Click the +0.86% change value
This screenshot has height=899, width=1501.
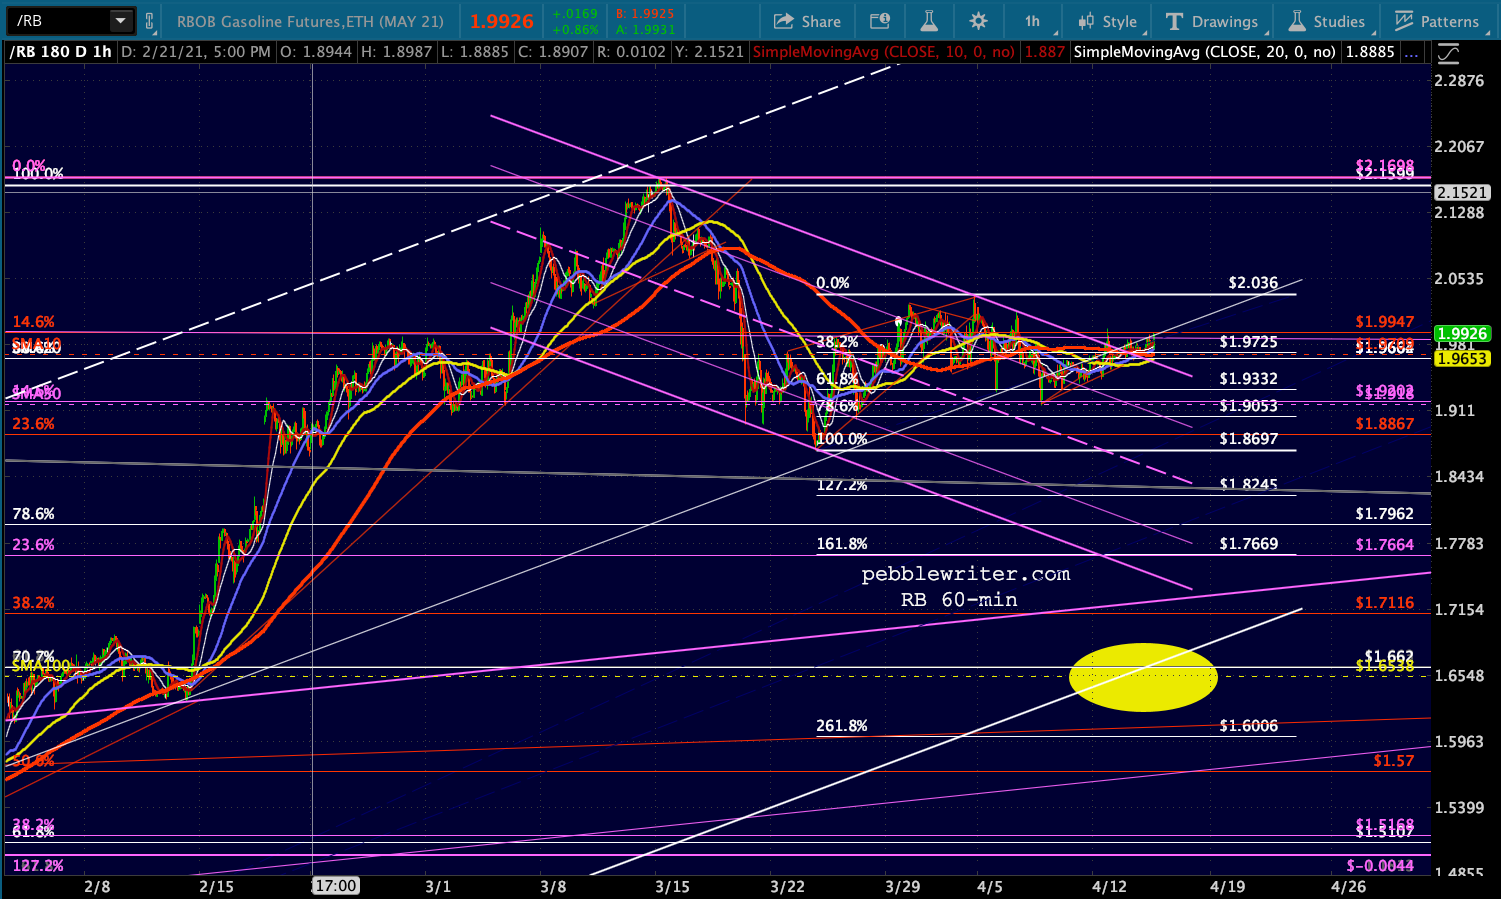point(575,30)
